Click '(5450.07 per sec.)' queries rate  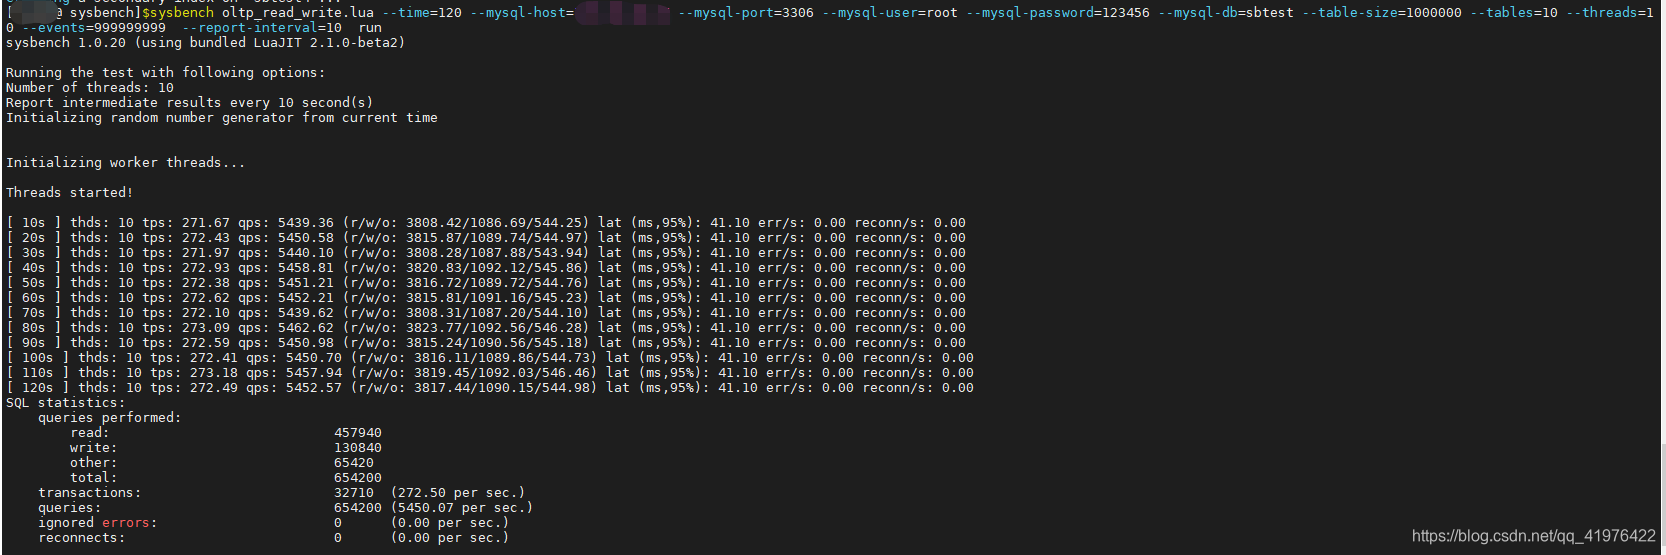(x=462, y=508)
